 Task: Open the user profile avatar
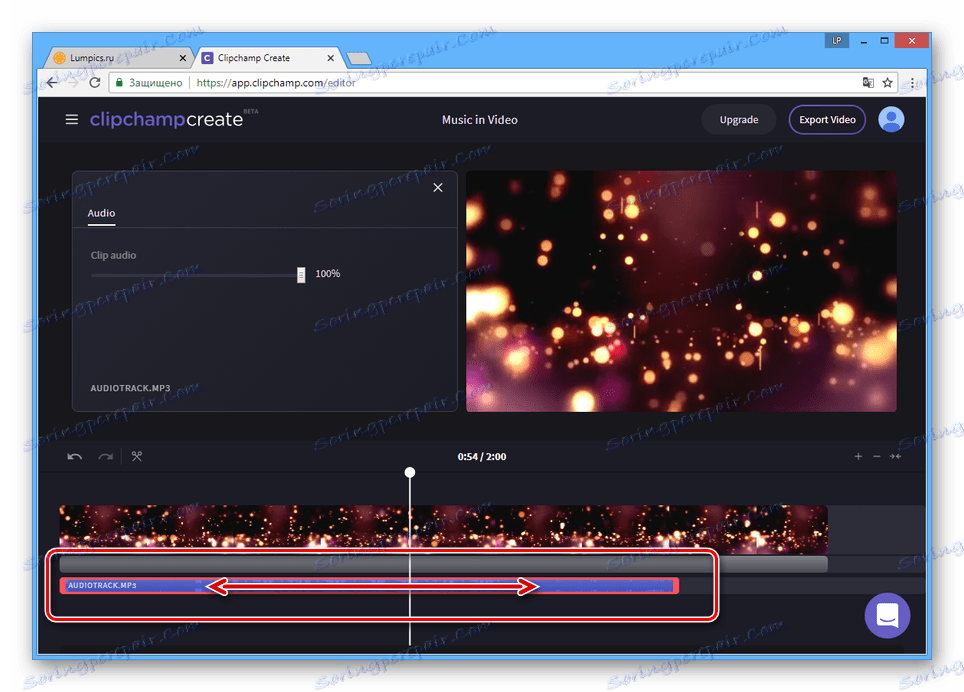(x=891, y=119)
